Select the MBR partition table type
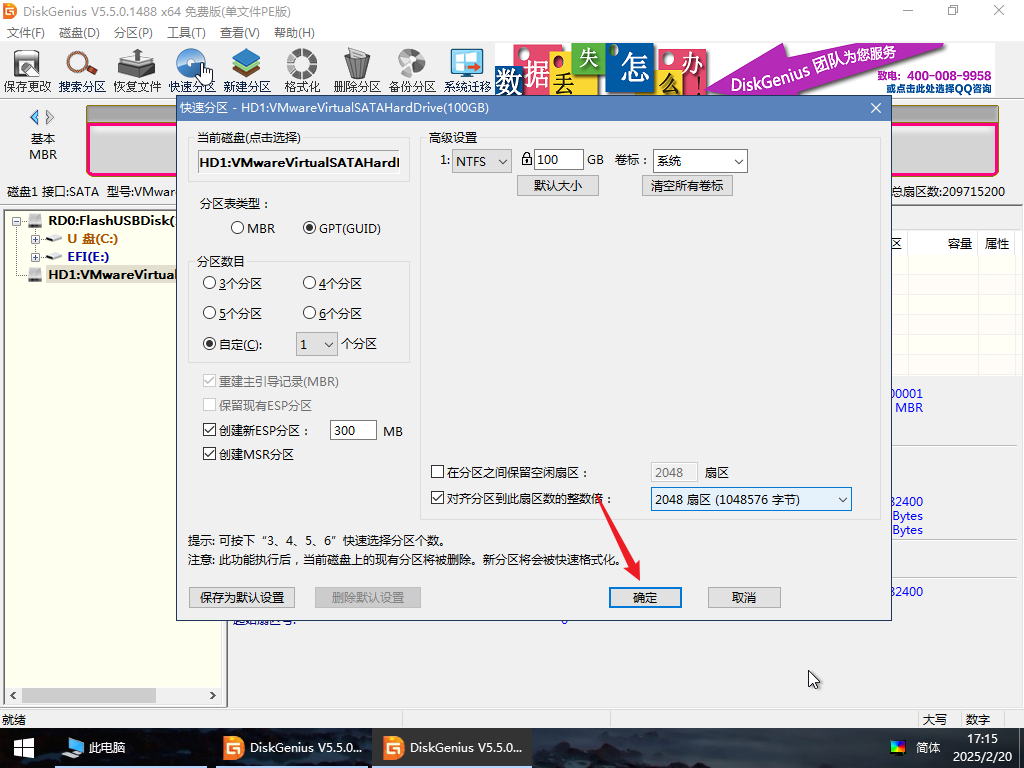Image resolution: width=1024 pixels, height=768 pixels. click(253, 228)
